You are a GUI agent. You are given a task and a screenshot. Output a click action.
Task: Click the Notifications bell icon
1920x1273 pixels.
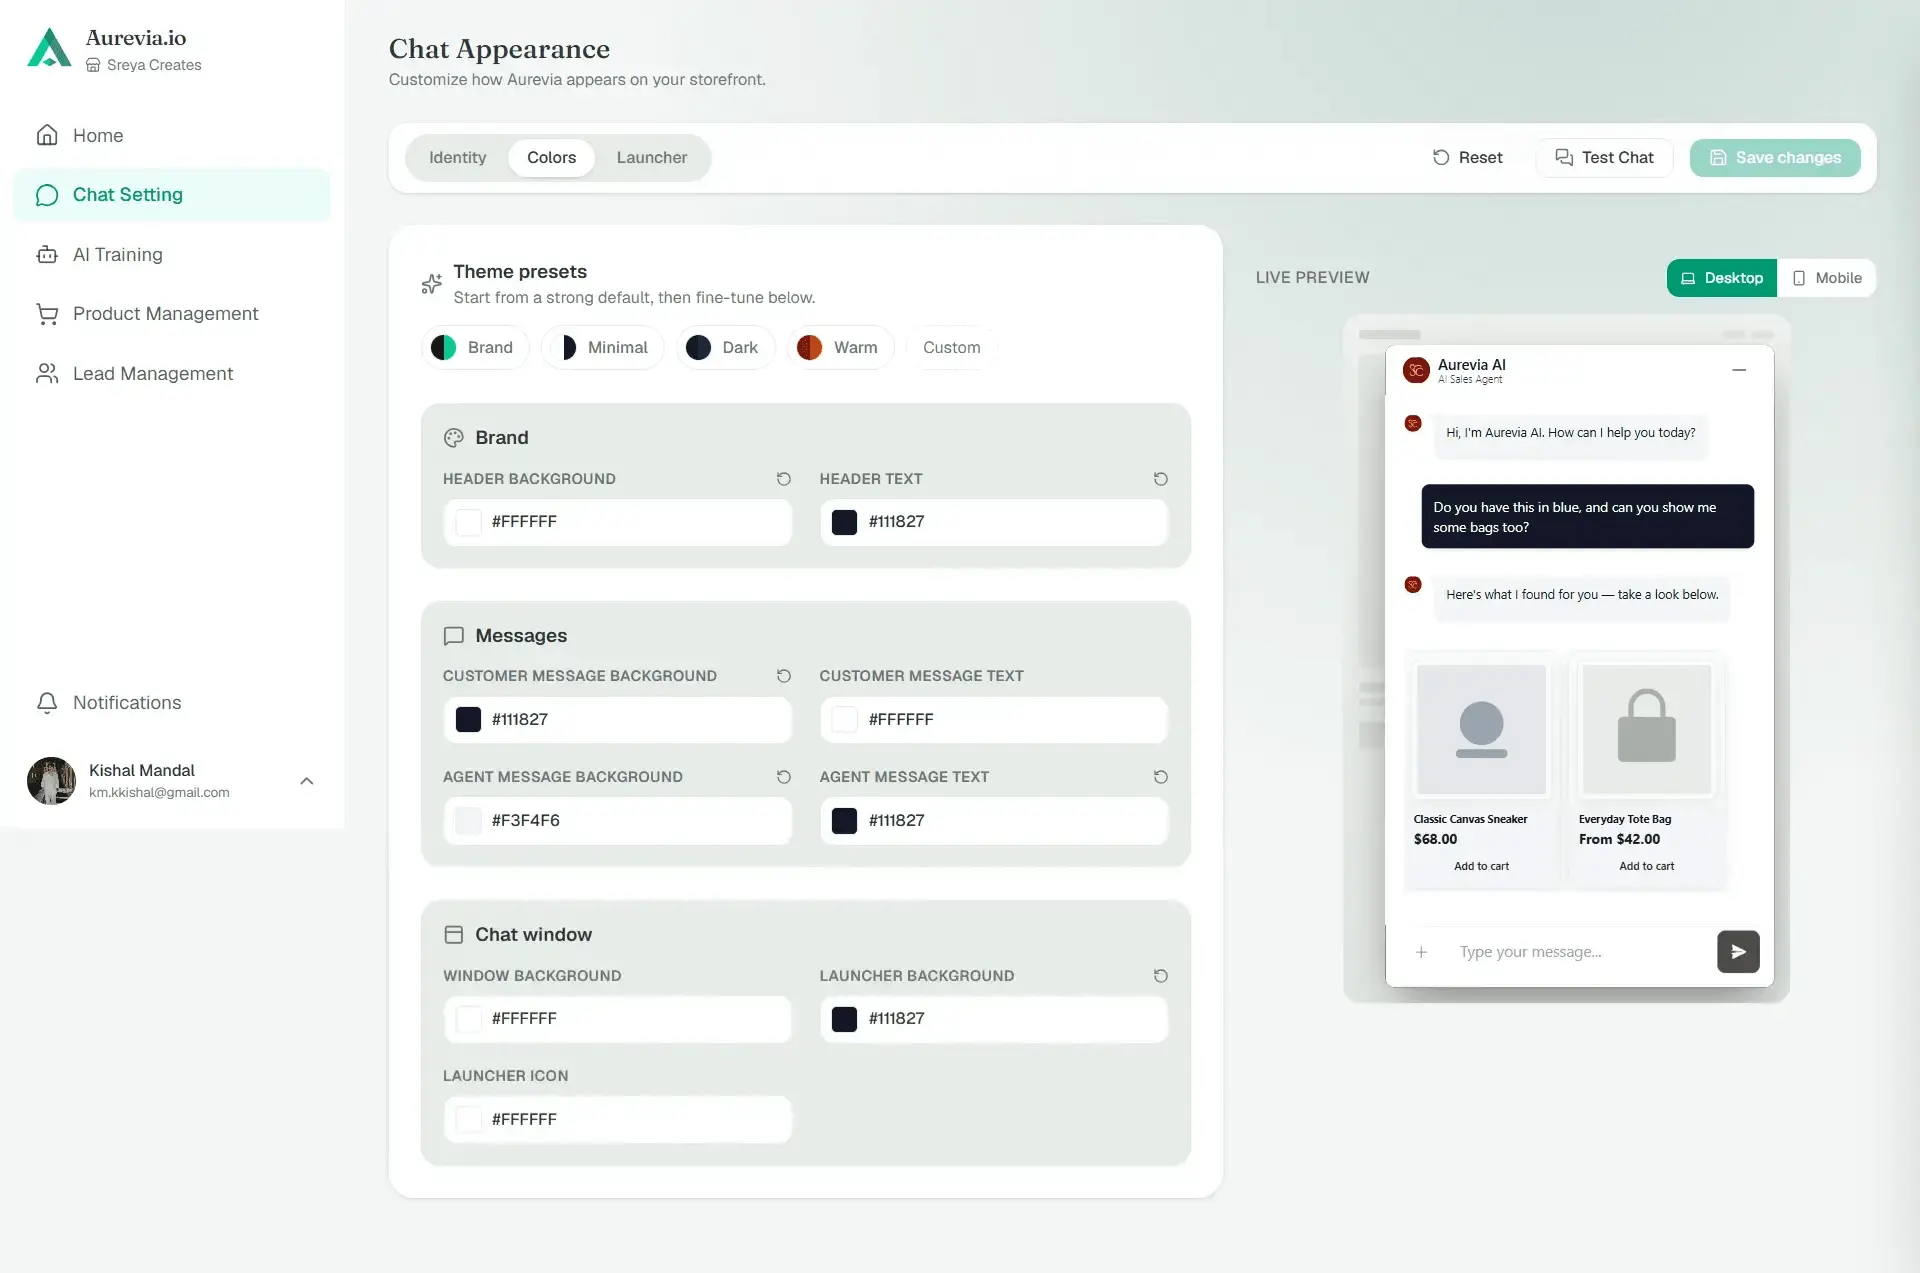pos(47,703)
